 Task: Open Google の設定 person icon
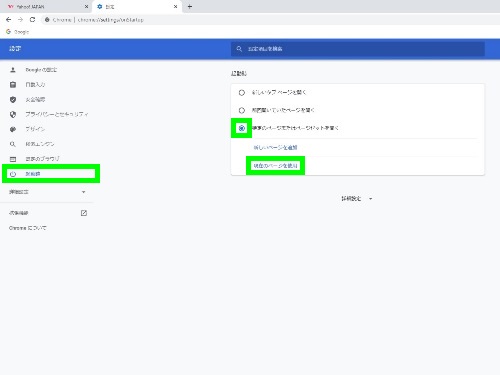point(13,70)
